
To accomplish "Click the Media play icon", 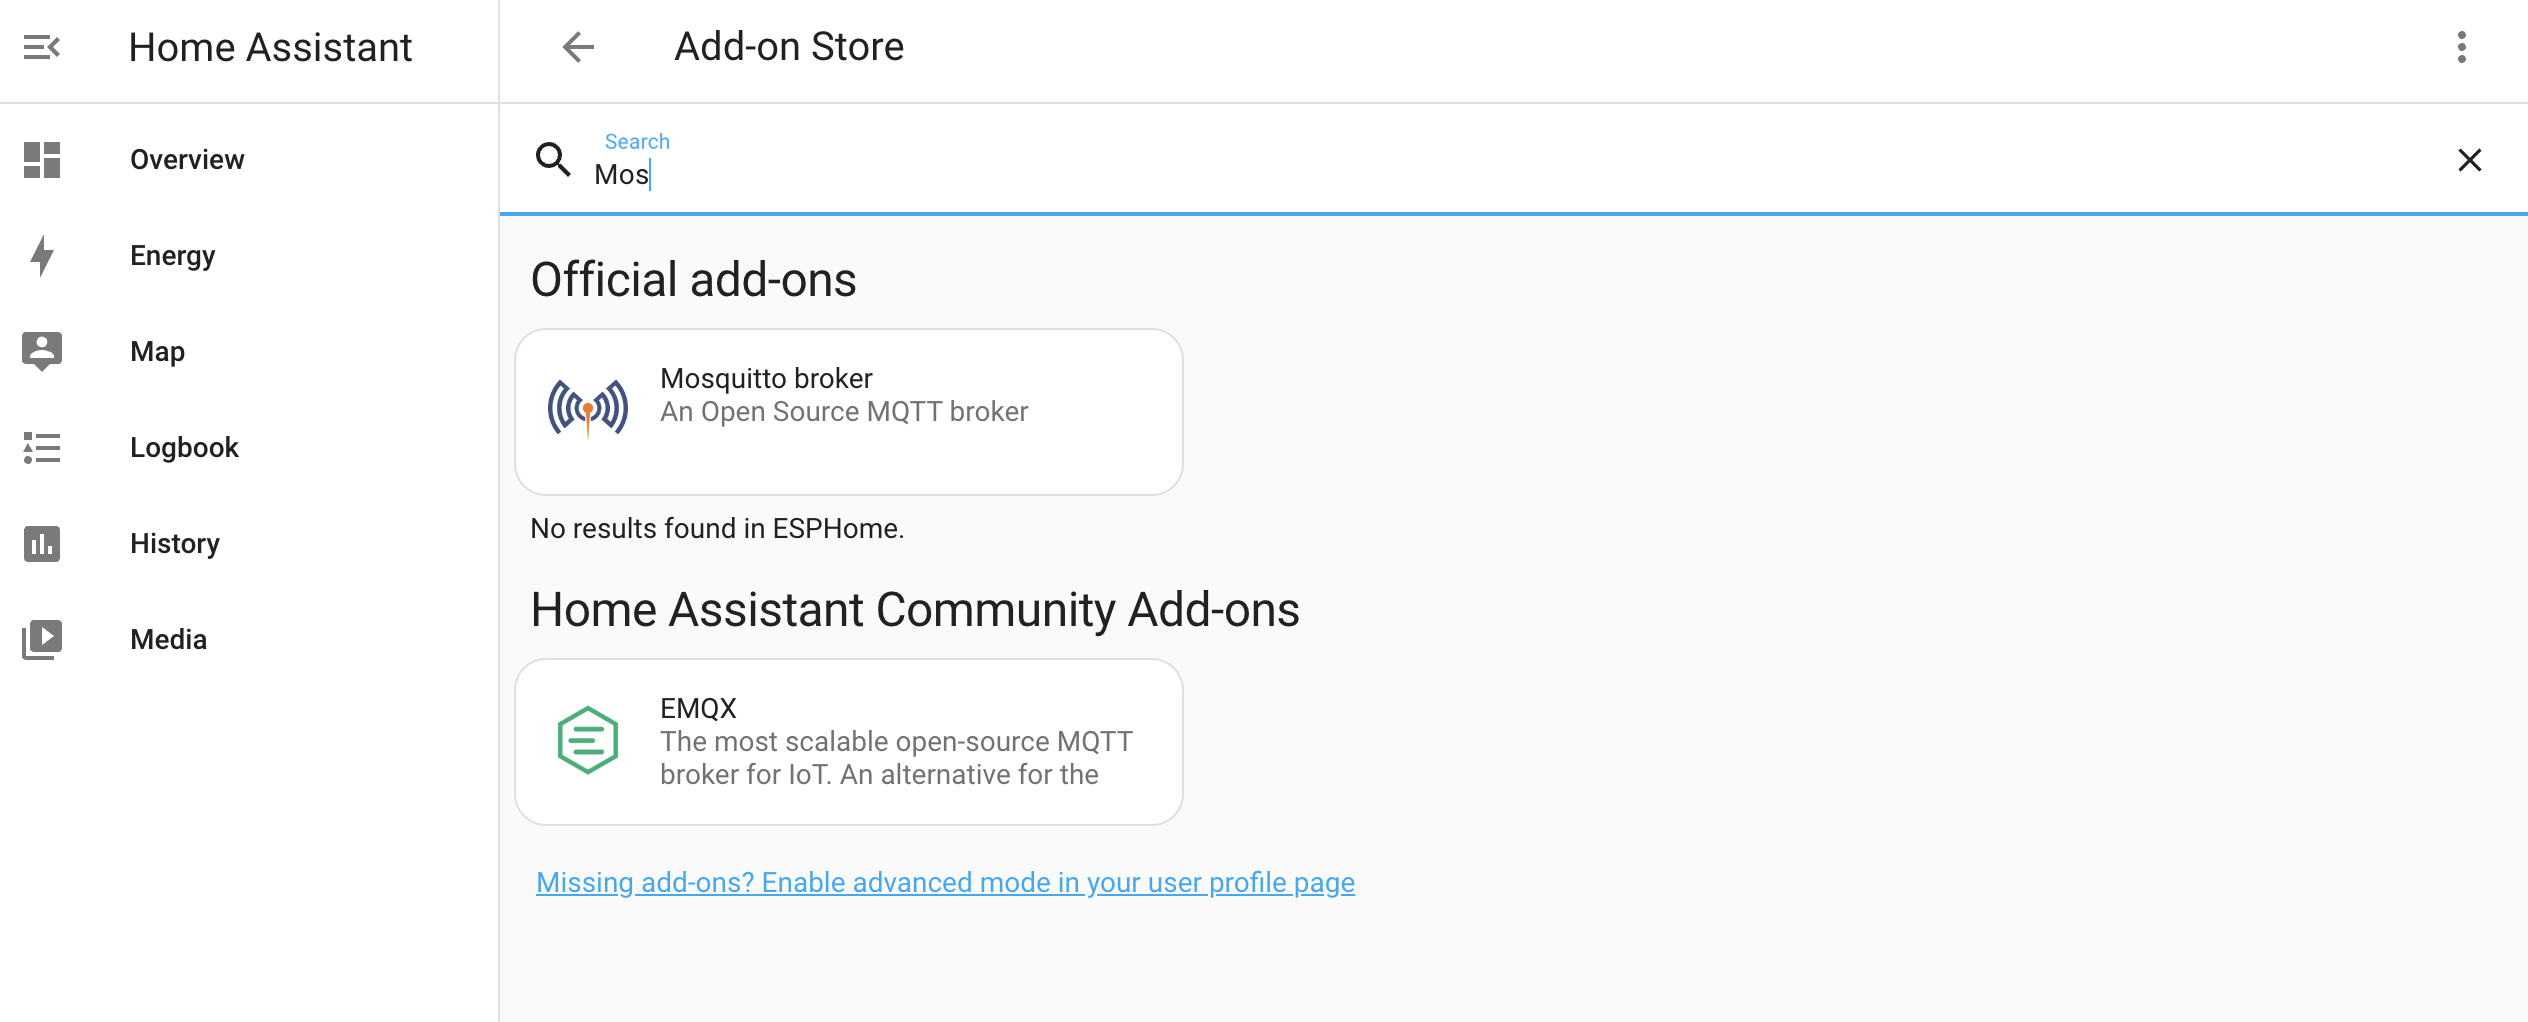I will coord(42,639).
